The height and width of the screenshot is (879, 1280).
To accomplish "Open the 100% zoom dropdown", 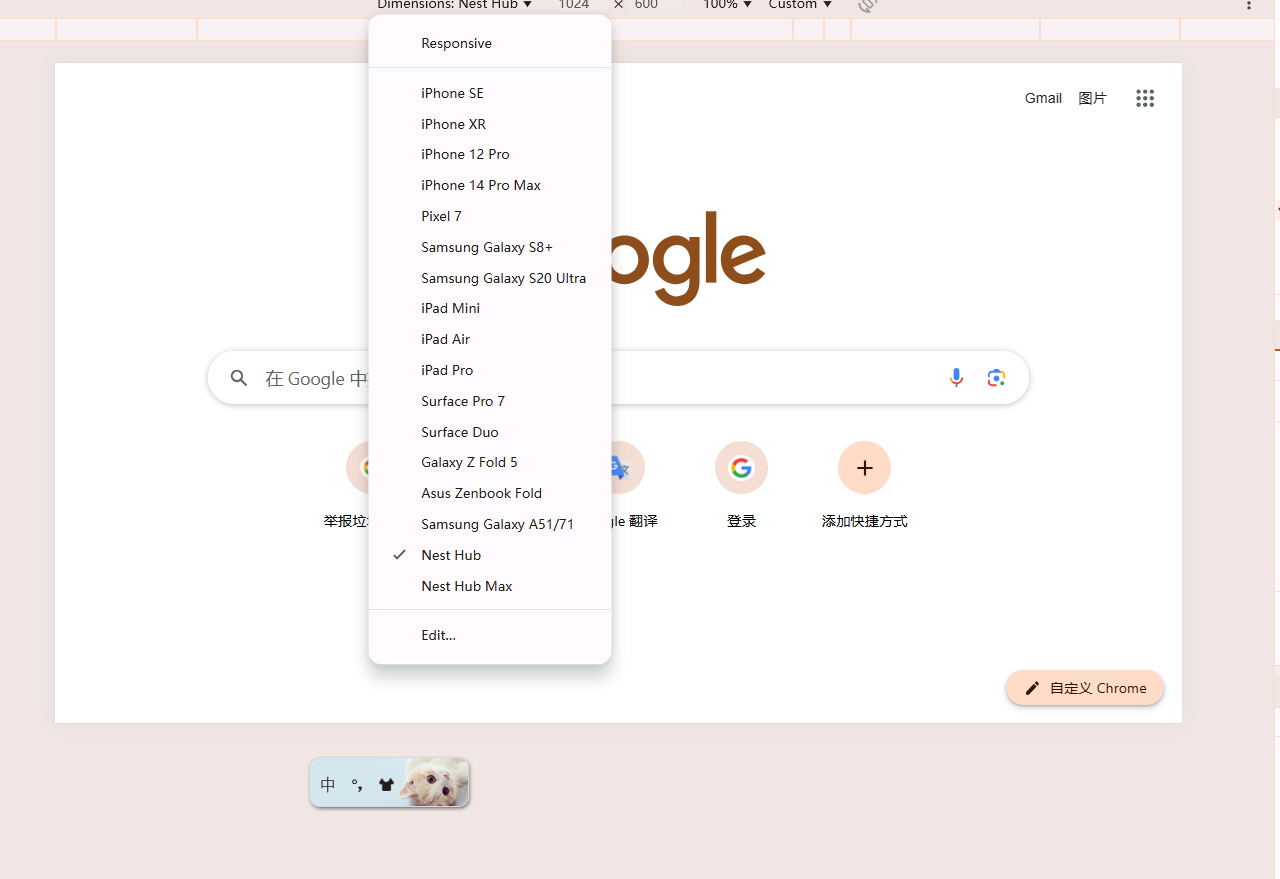I will [x=727, y=5].
